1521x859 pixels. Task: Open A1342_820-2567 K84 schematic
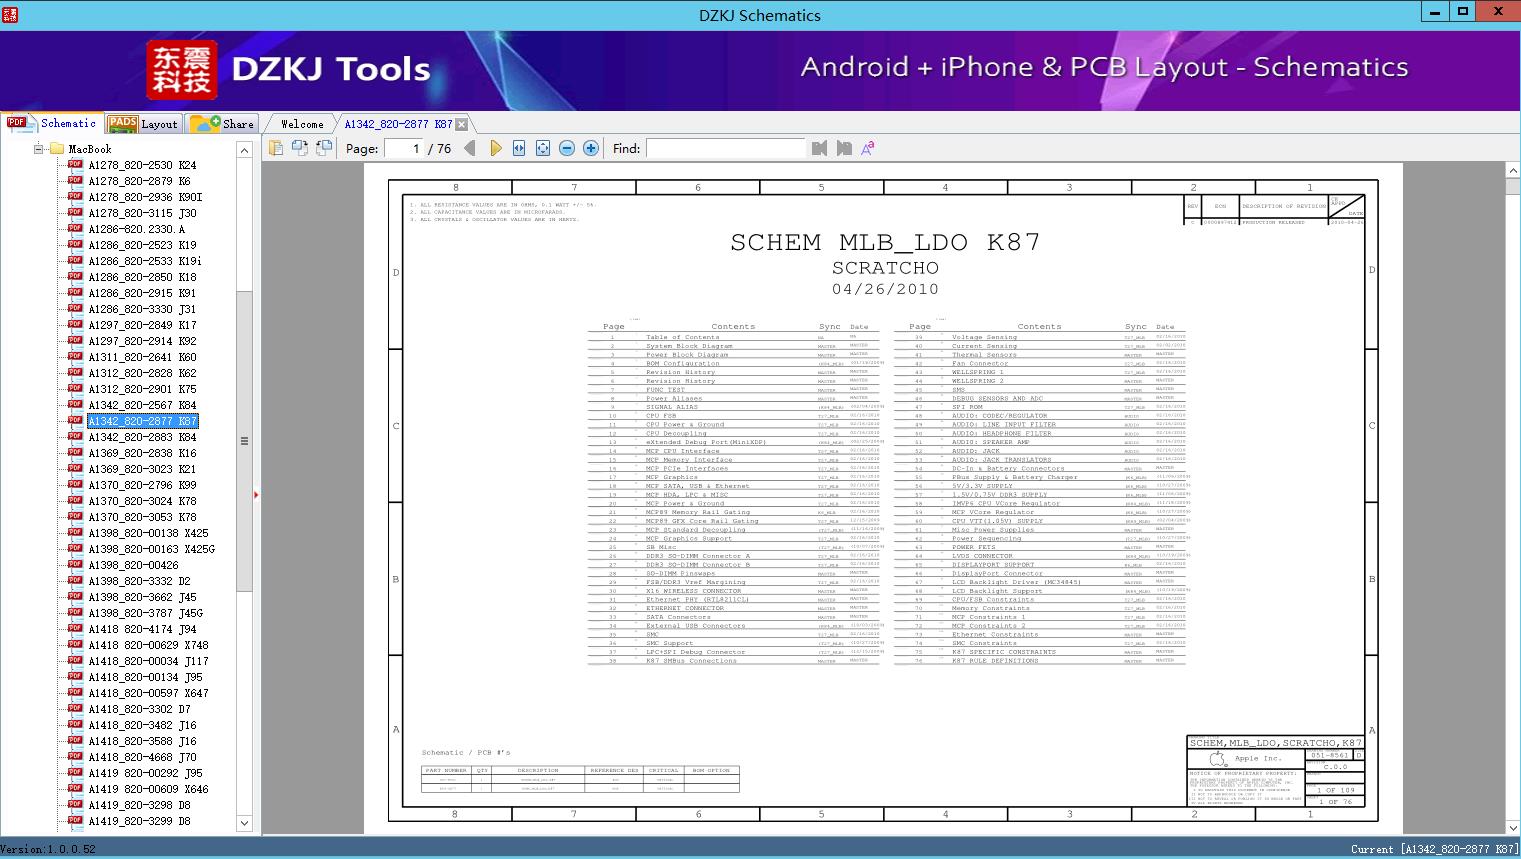(142, 405)
